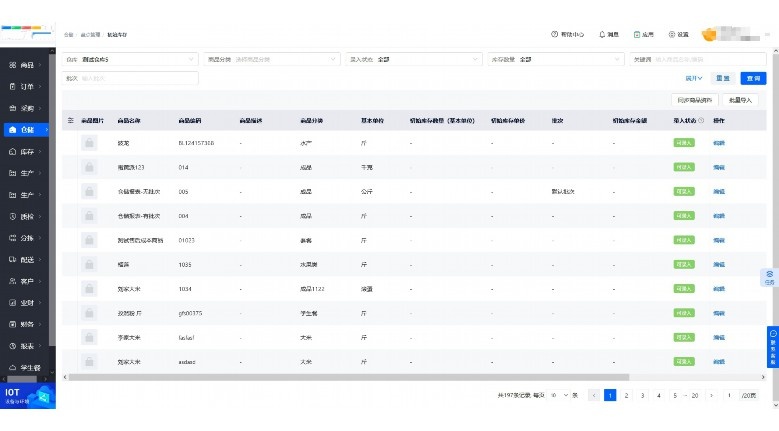Click the green status tag in row 01023
Viewport: 779px width, 431px height.
[684, 240]
